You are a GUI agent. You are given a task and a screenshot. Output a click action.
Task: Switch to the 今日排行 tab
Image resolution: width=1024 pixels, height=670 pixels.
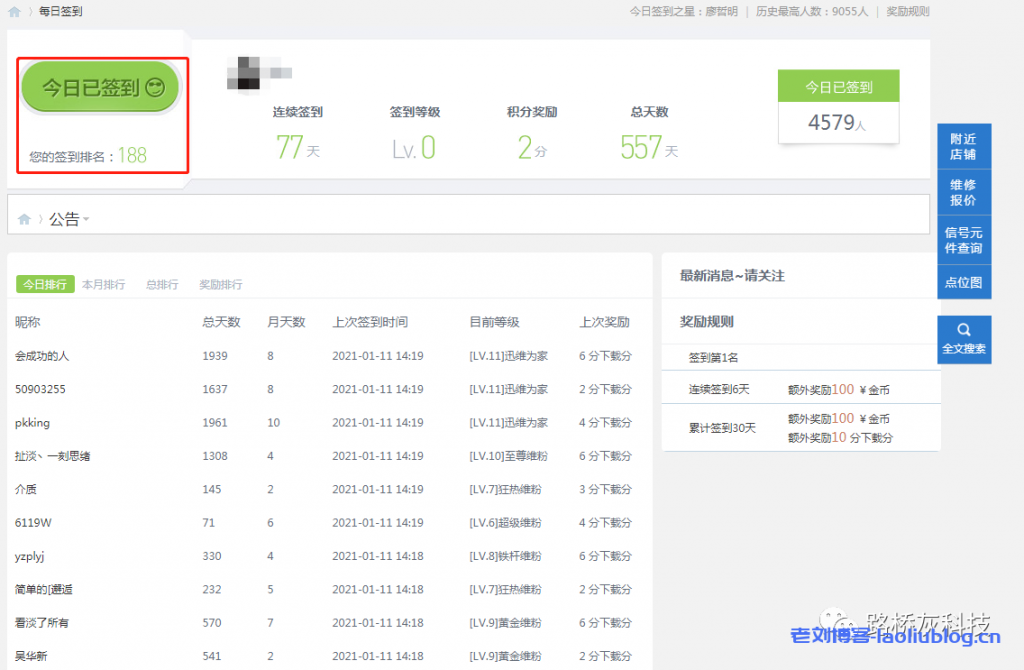coord(45,284)
